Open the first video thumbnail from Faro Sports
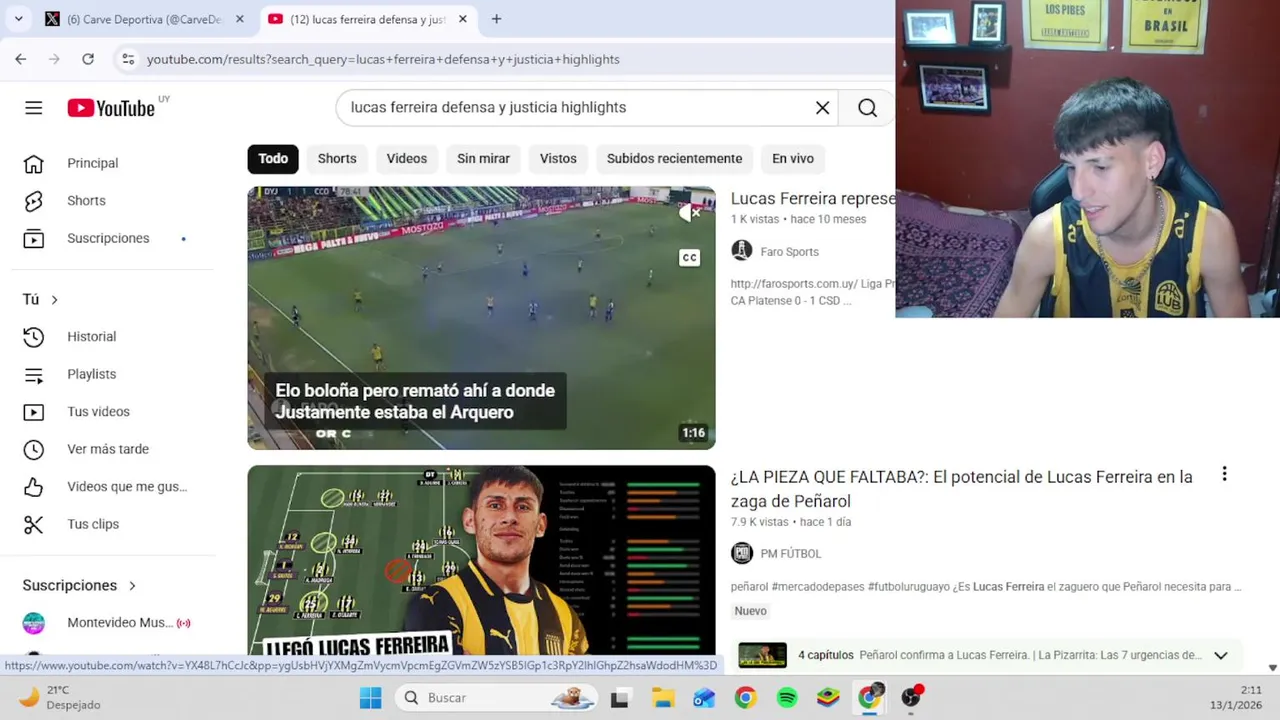1280x720 pixels. click(x=481, y=318)
